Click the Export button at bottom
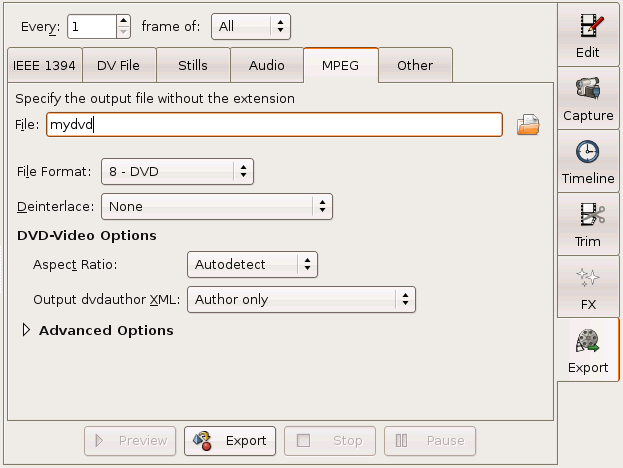This screenshot has width=623, height=468. (230, 440)
